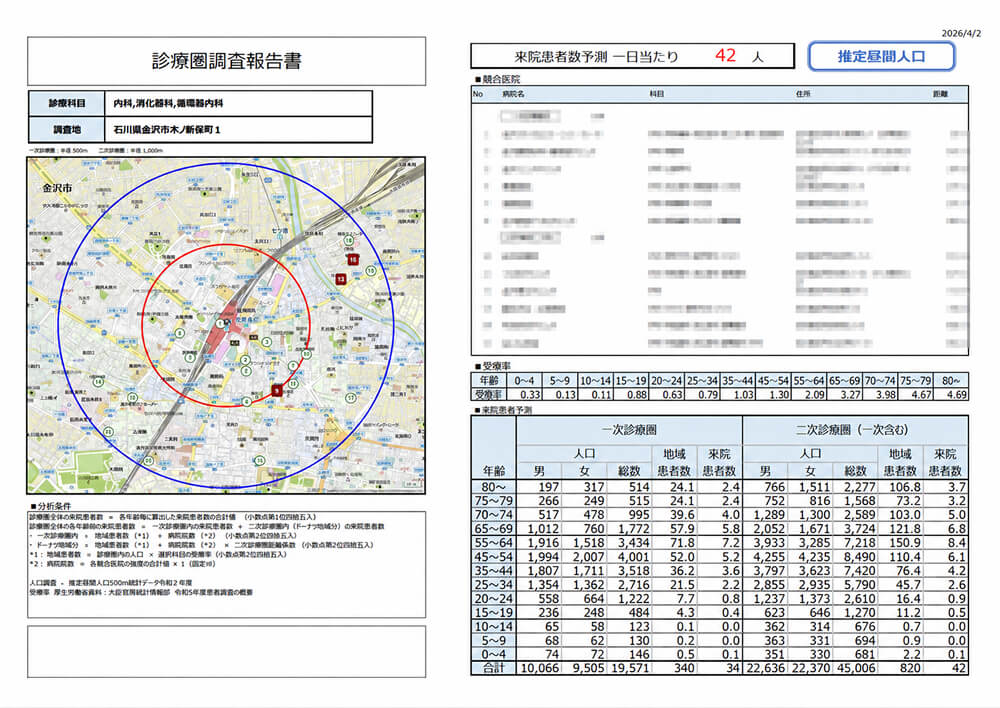Click the total population cell 45,006

click(x=855, y=668)
